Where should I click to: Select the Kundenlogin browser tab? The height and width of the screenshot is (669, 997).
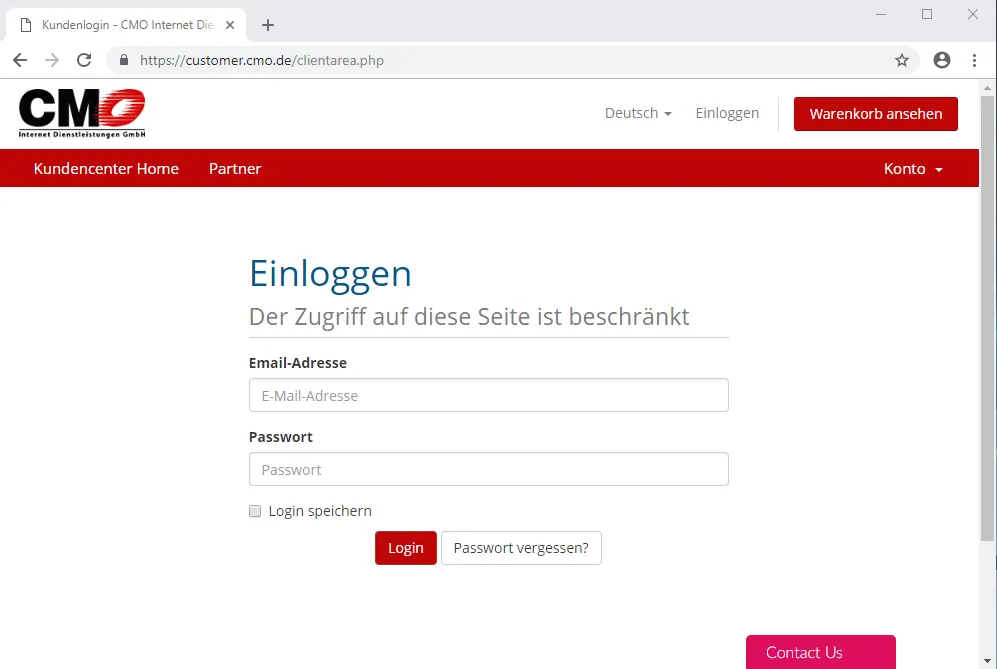tap(126, 25)
